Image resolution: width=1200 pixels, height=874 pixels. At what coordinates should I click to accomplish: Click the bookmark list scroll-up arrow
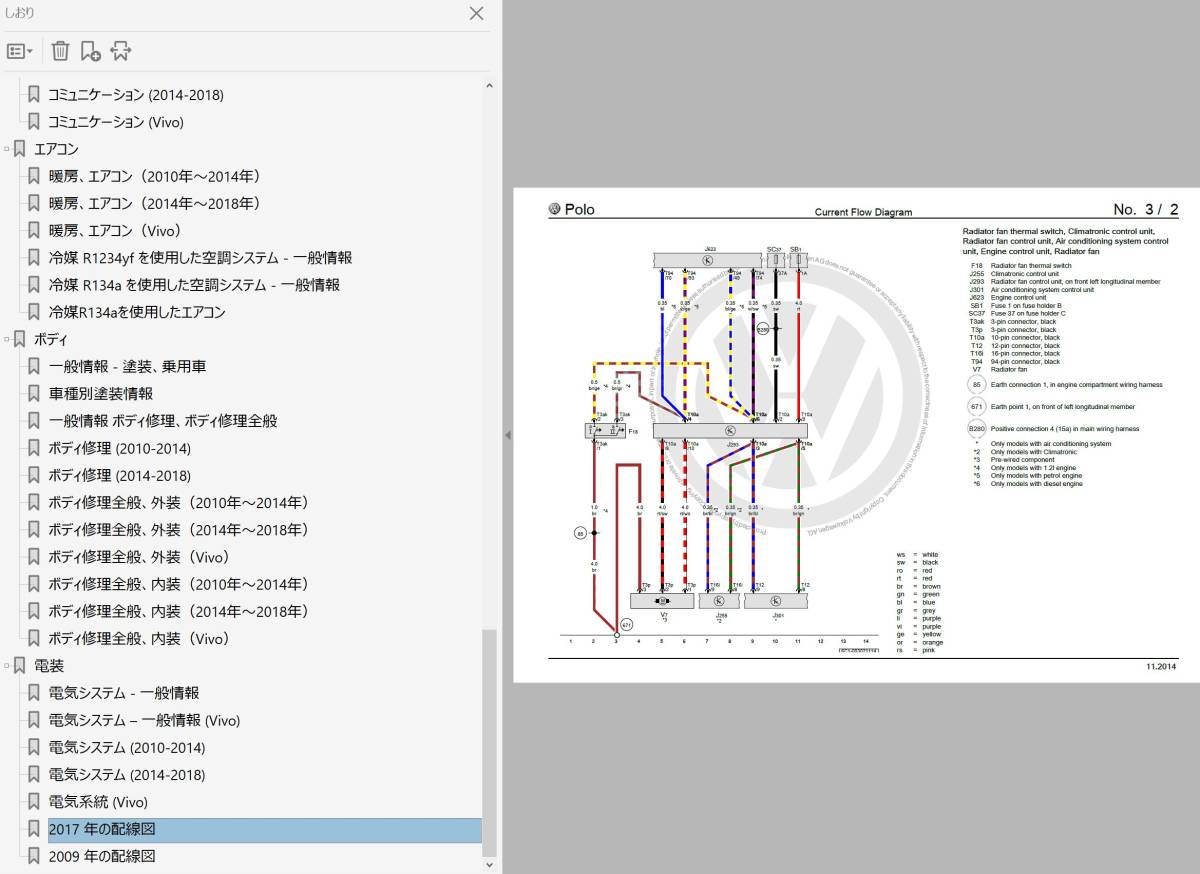(x=489, y=87)
